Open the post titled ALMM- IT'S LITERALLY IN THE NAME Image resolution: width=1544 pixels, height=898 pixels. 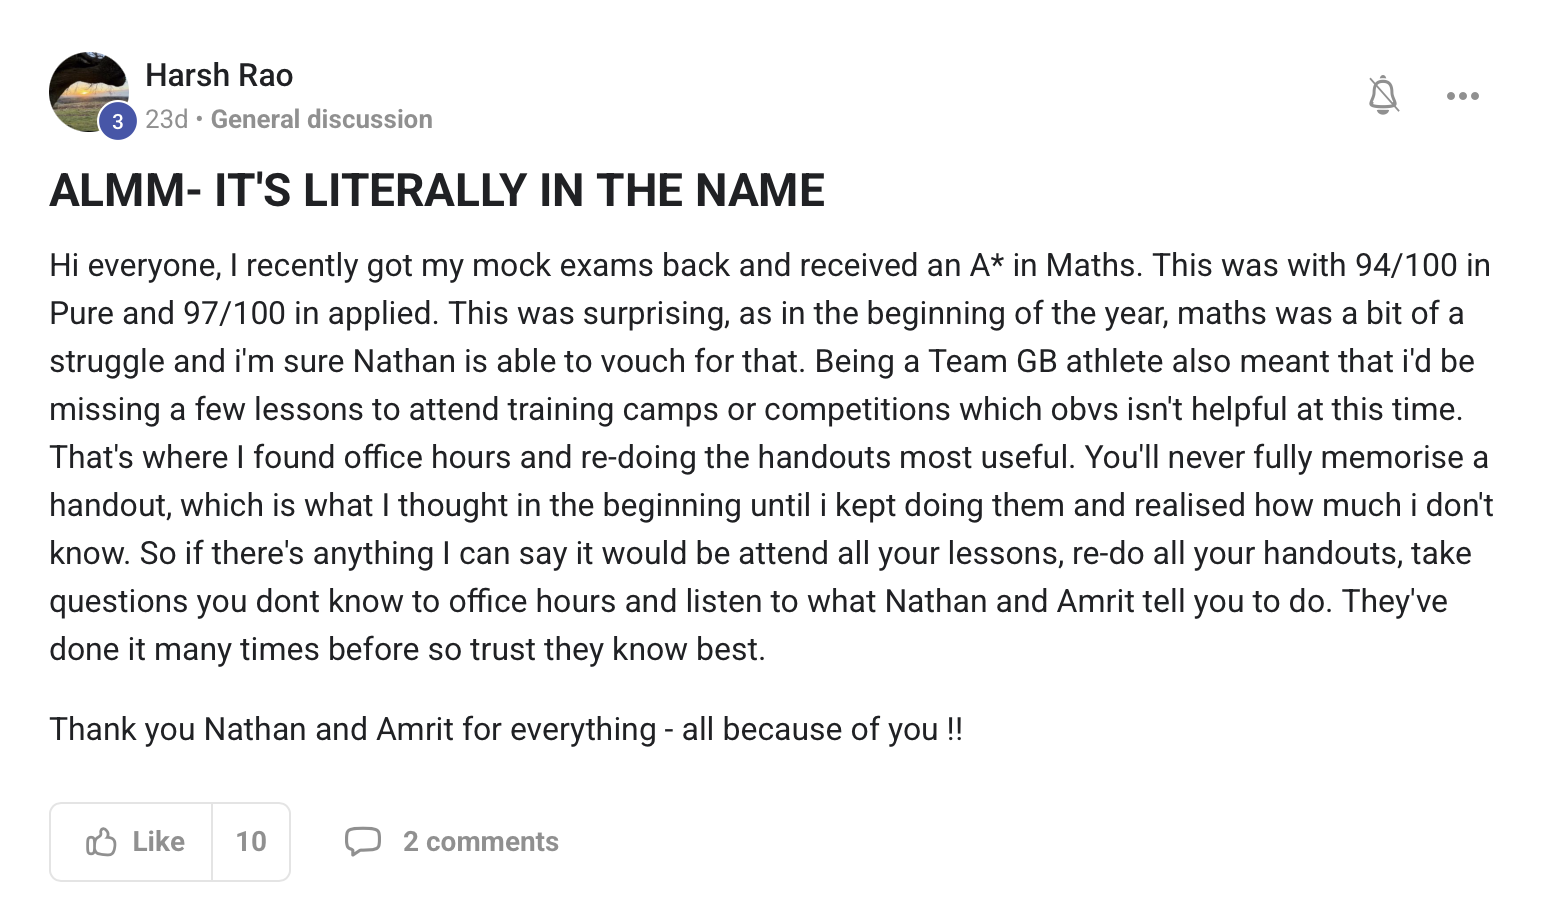point(437,190)
